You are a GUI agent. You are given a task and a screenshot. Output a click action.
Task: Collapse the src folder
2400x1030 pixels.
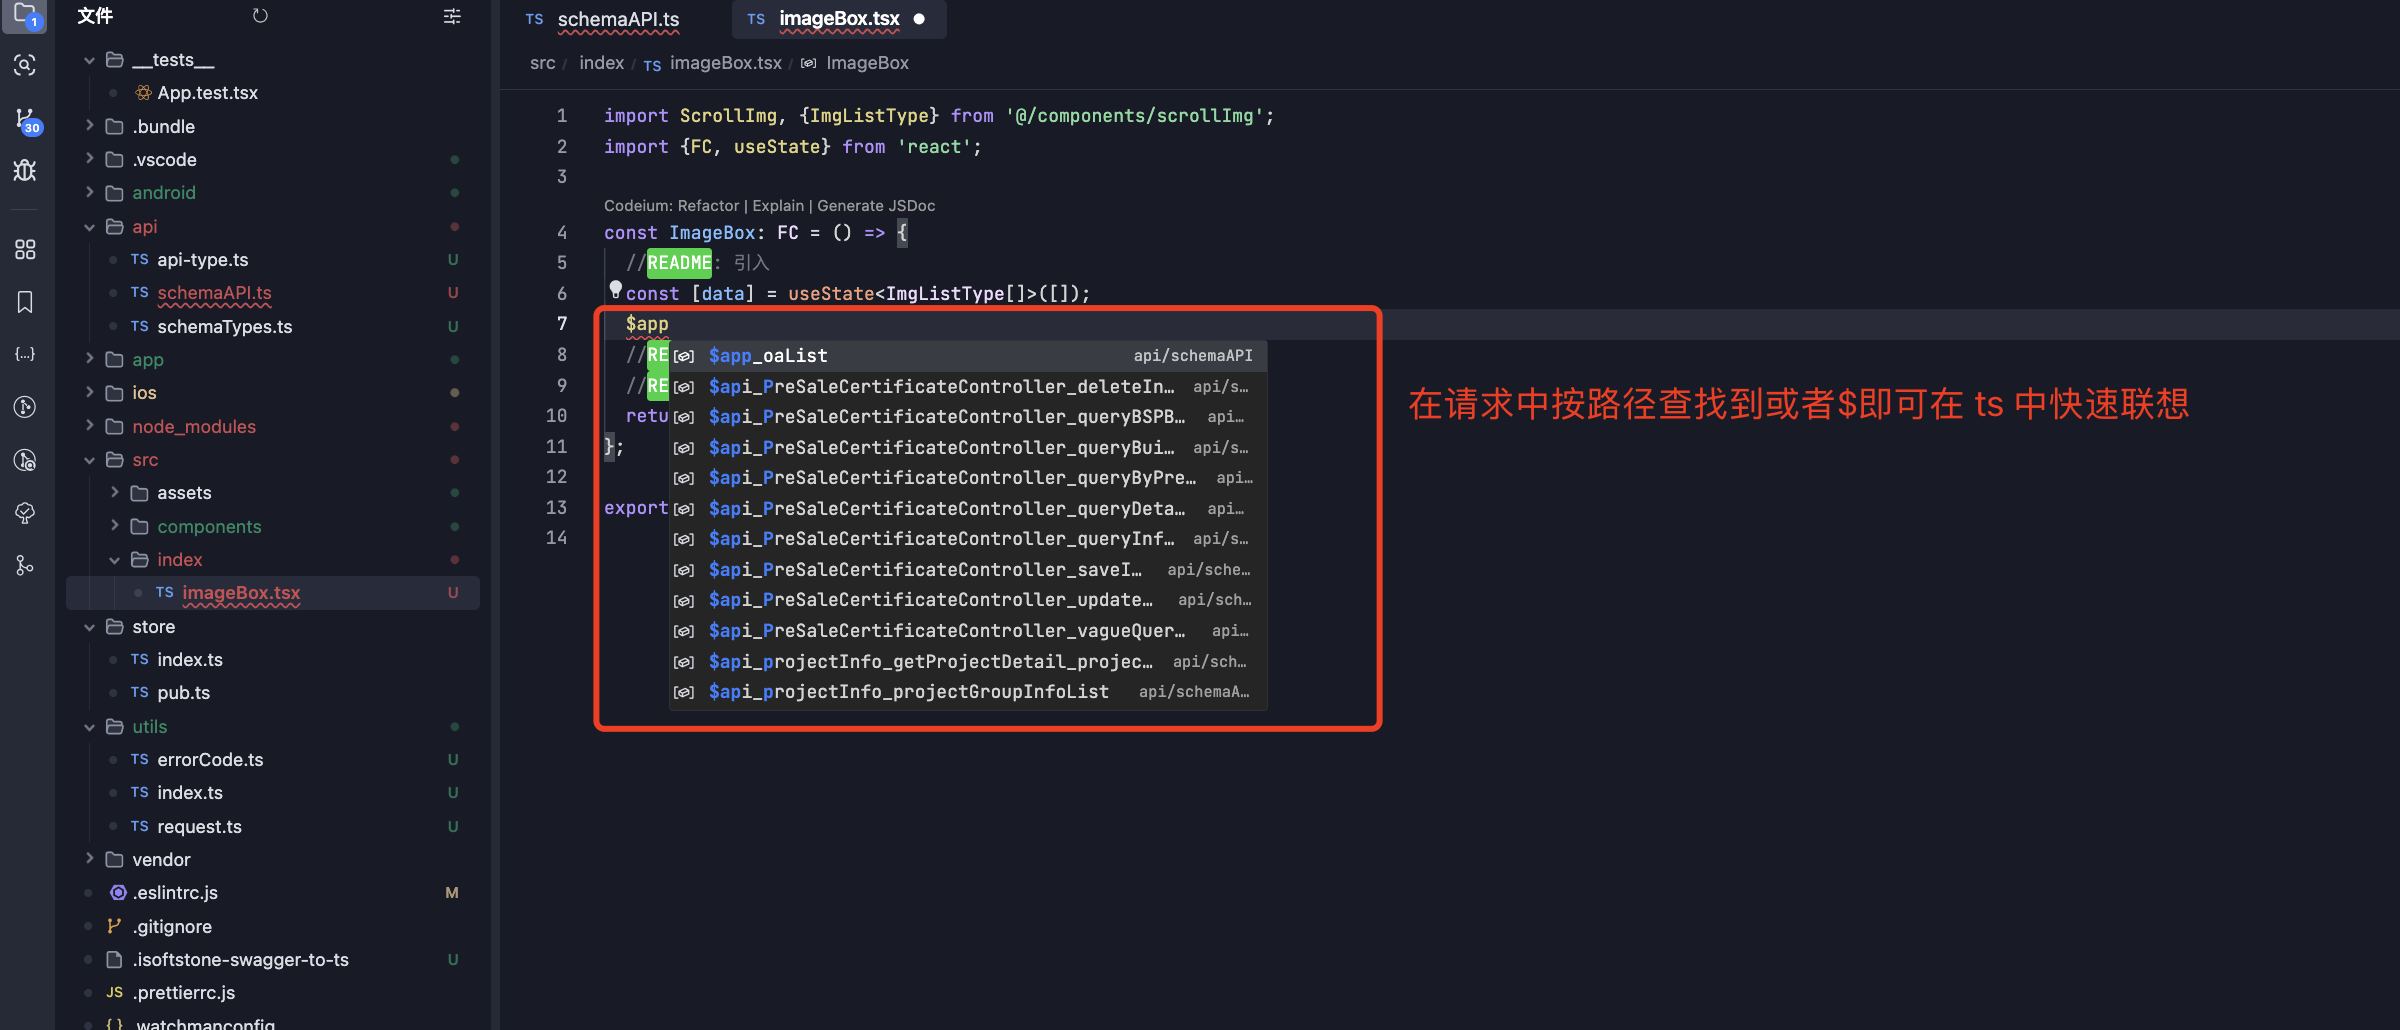(x=89, y=459)
